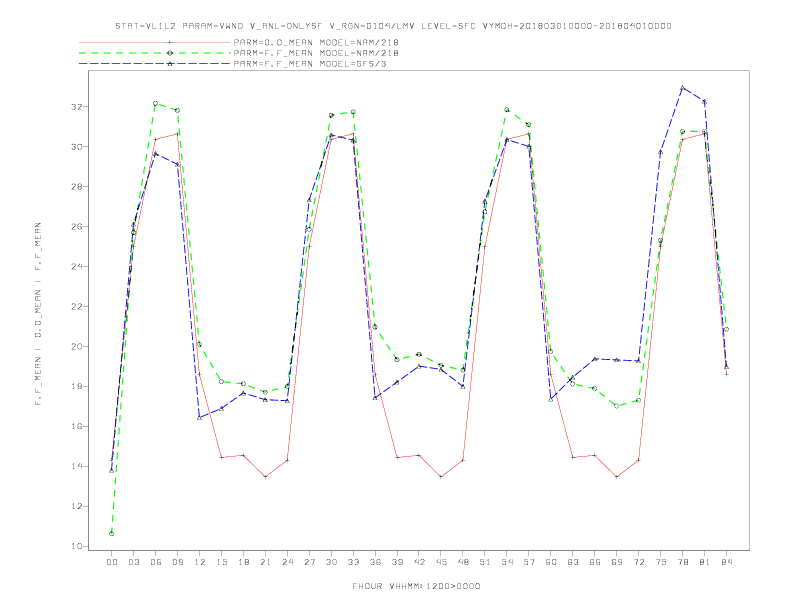Click x-axis tick label 00
Screen dimensions: 792x612
[112, 562]
